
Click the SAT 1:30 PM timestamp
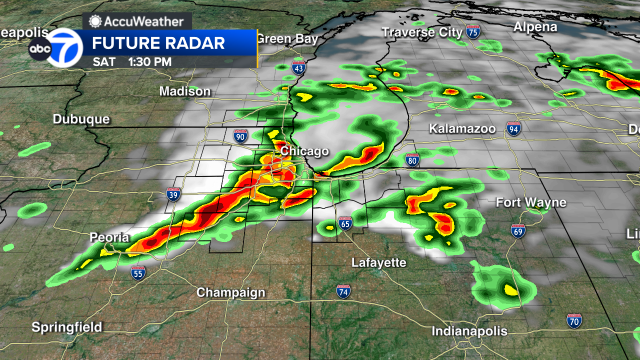click(x=132, y=62)
